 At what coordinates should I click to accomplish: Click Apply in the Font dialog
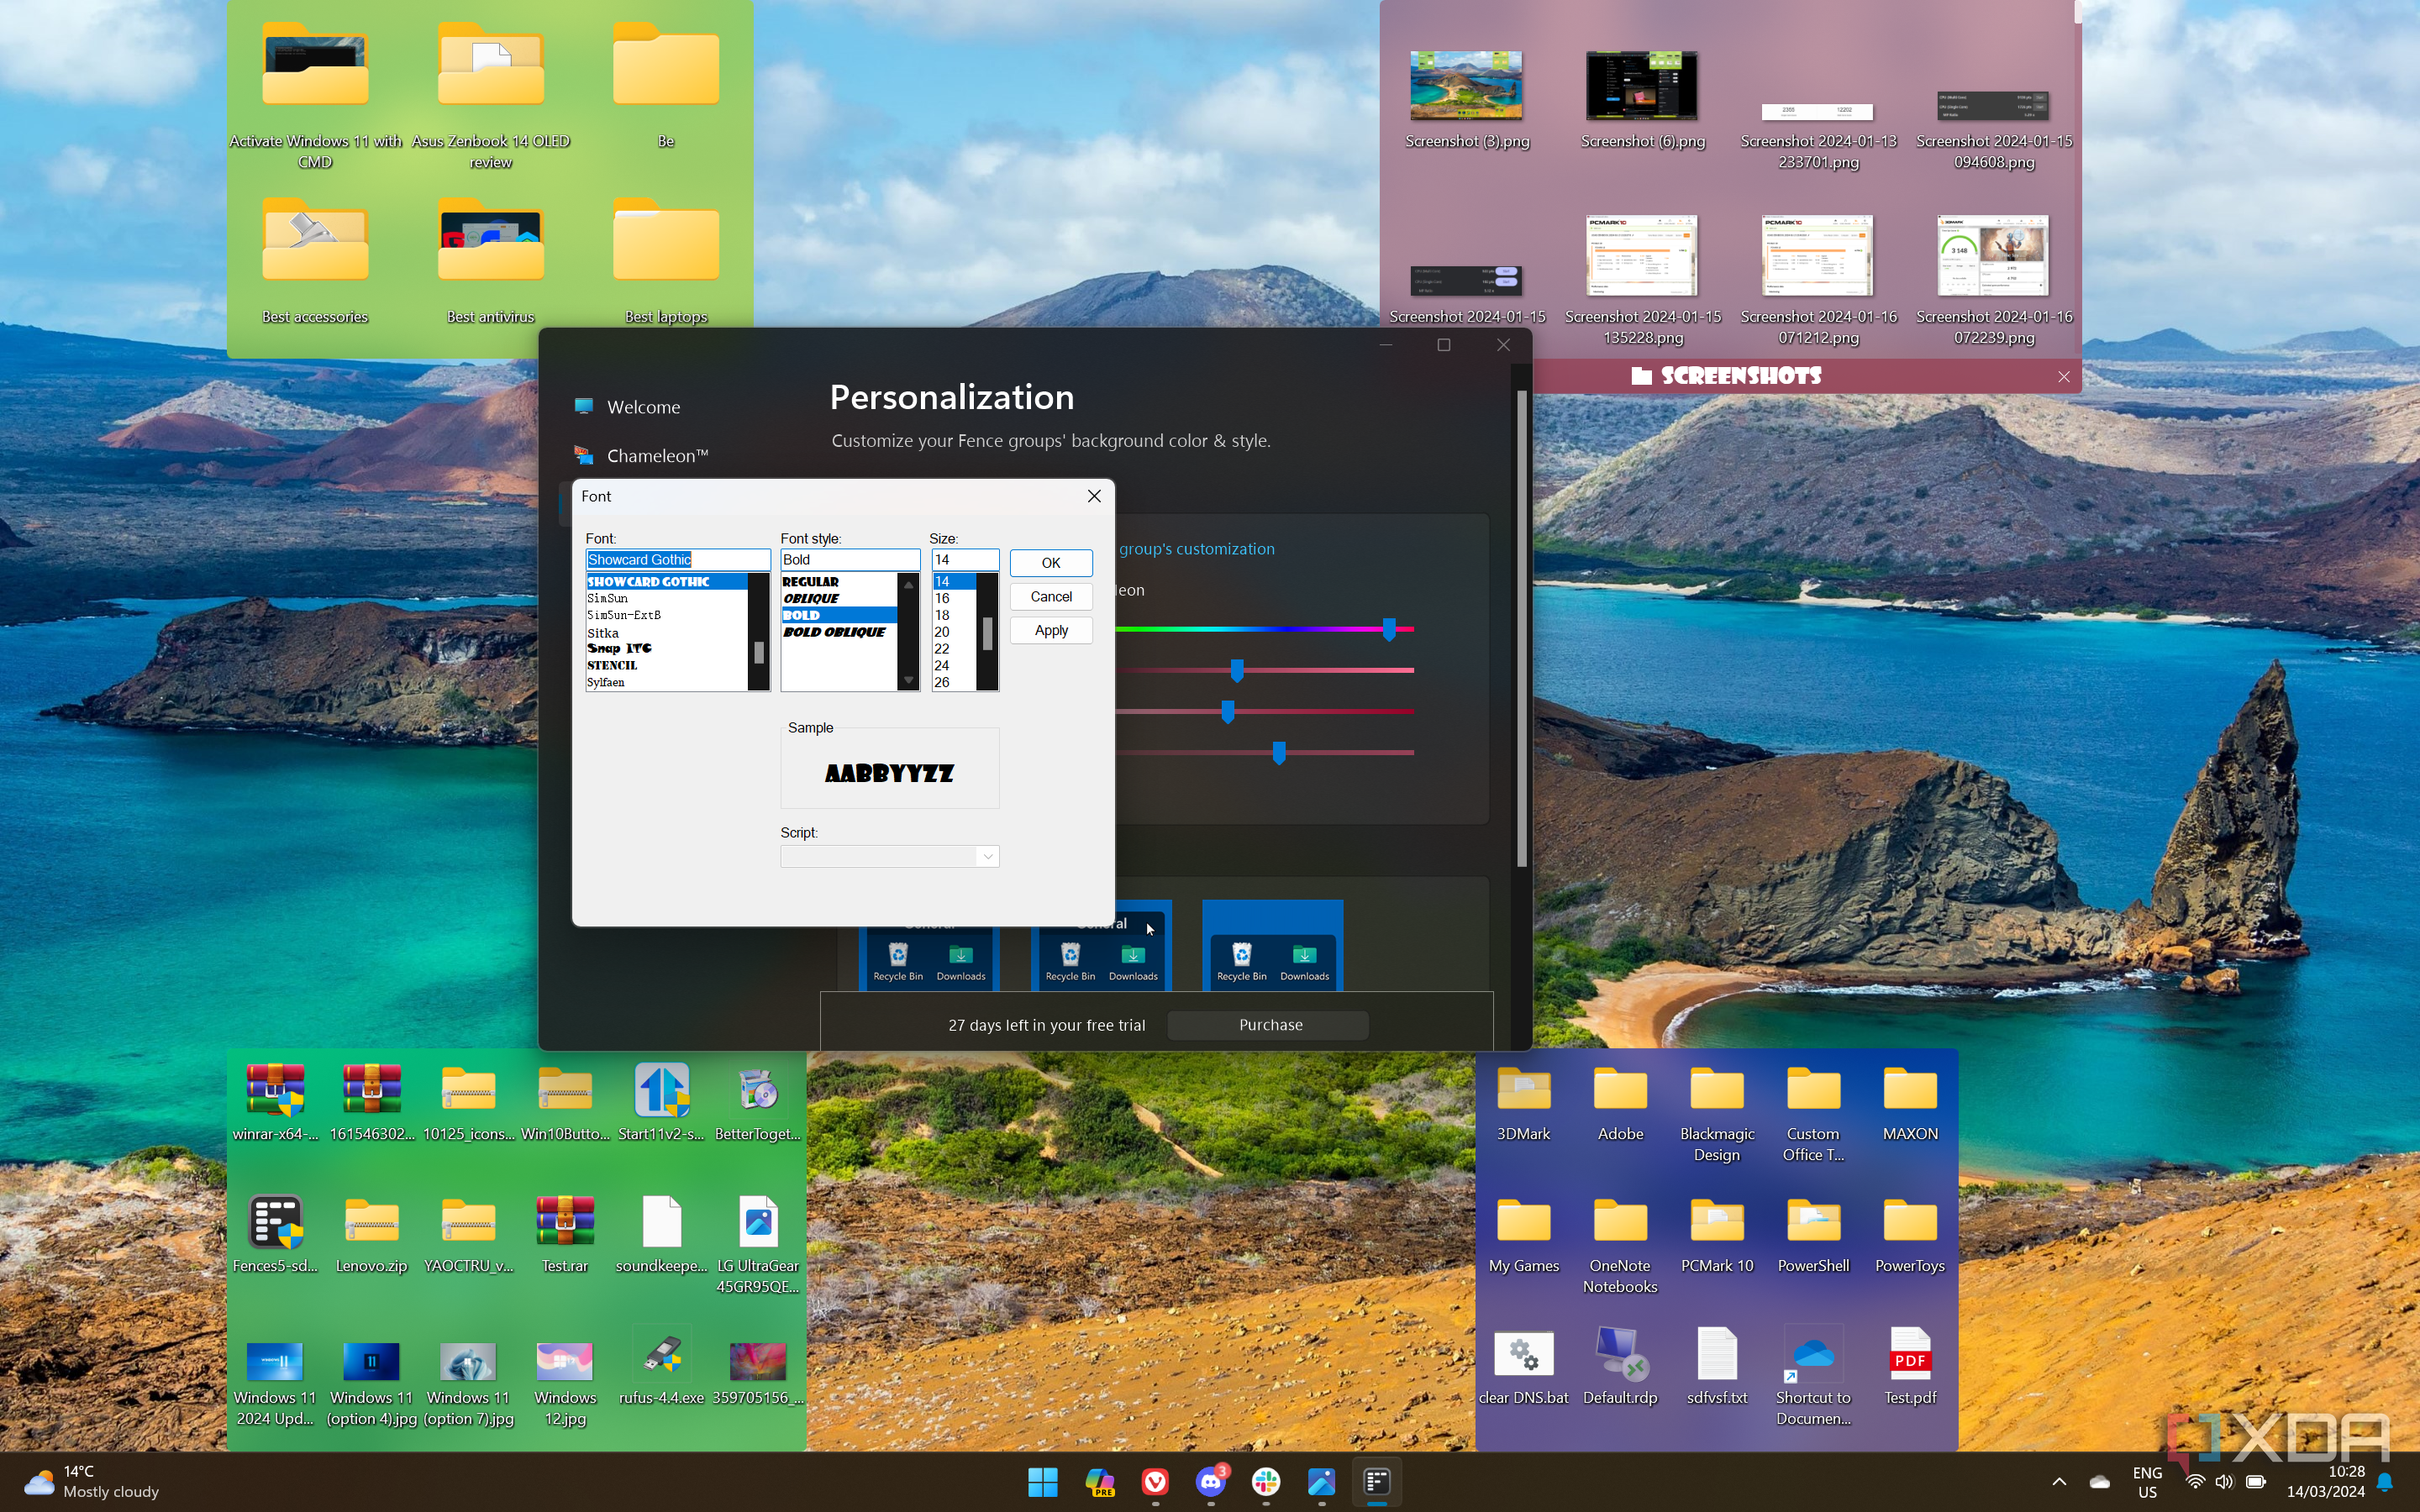pyautogui.click(x=1050, y=630)
